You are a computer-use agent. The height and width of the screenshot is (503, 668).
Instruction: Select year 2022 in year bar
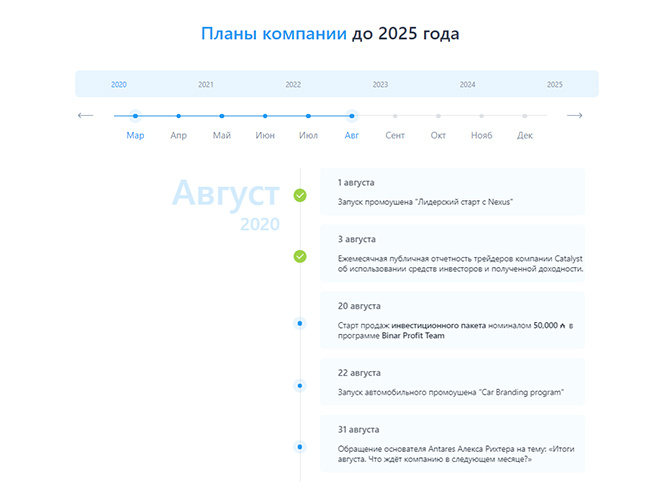pyautogui.click(x=293, y=84)
